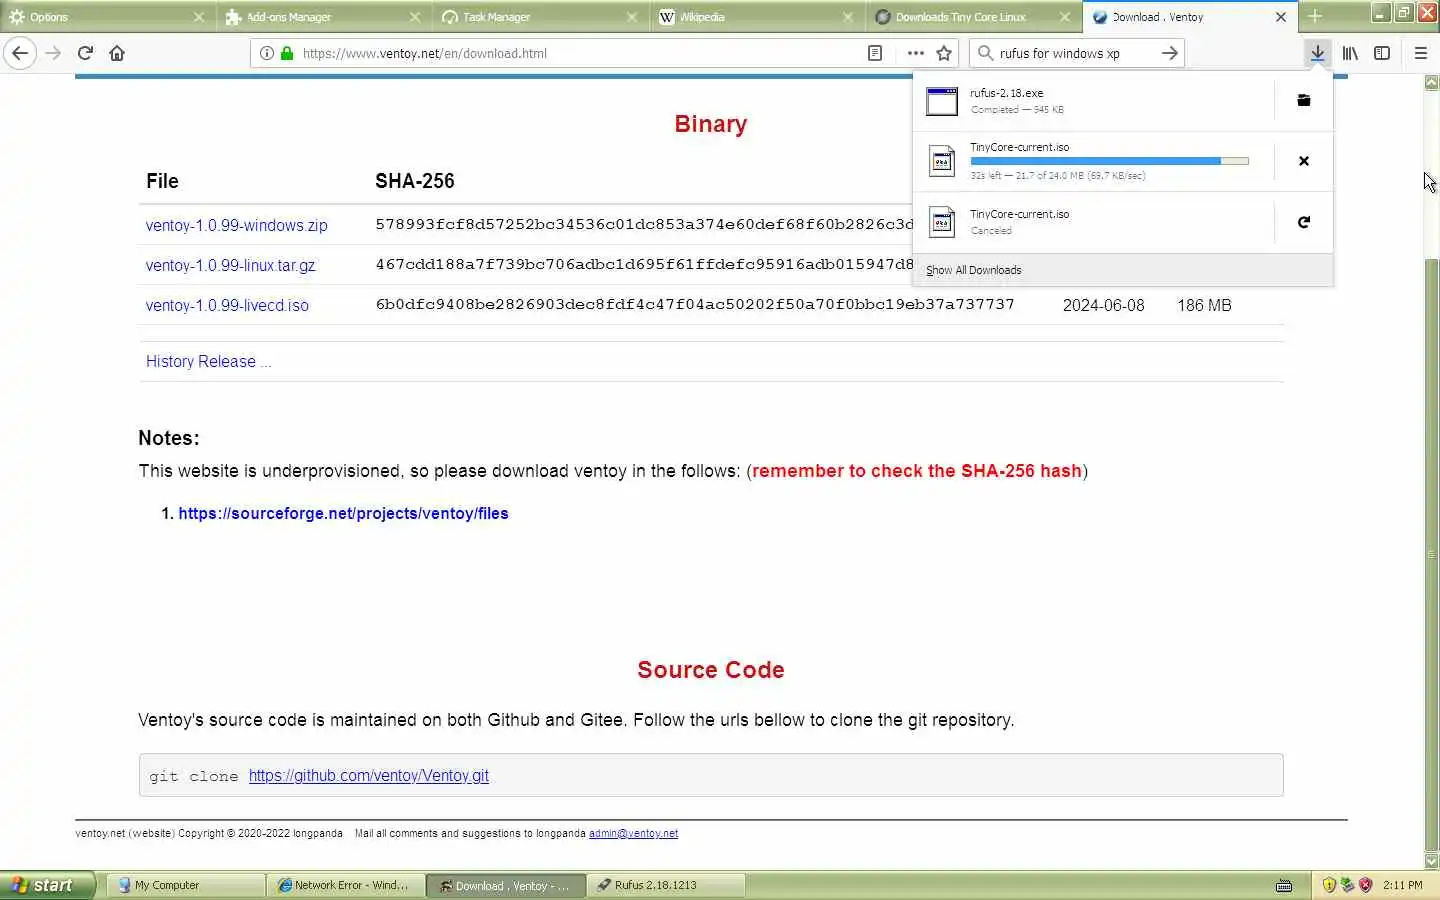Switch to My Computer in the taskbar
This screenshot has height=900, width=1440.
click(186, 885)
